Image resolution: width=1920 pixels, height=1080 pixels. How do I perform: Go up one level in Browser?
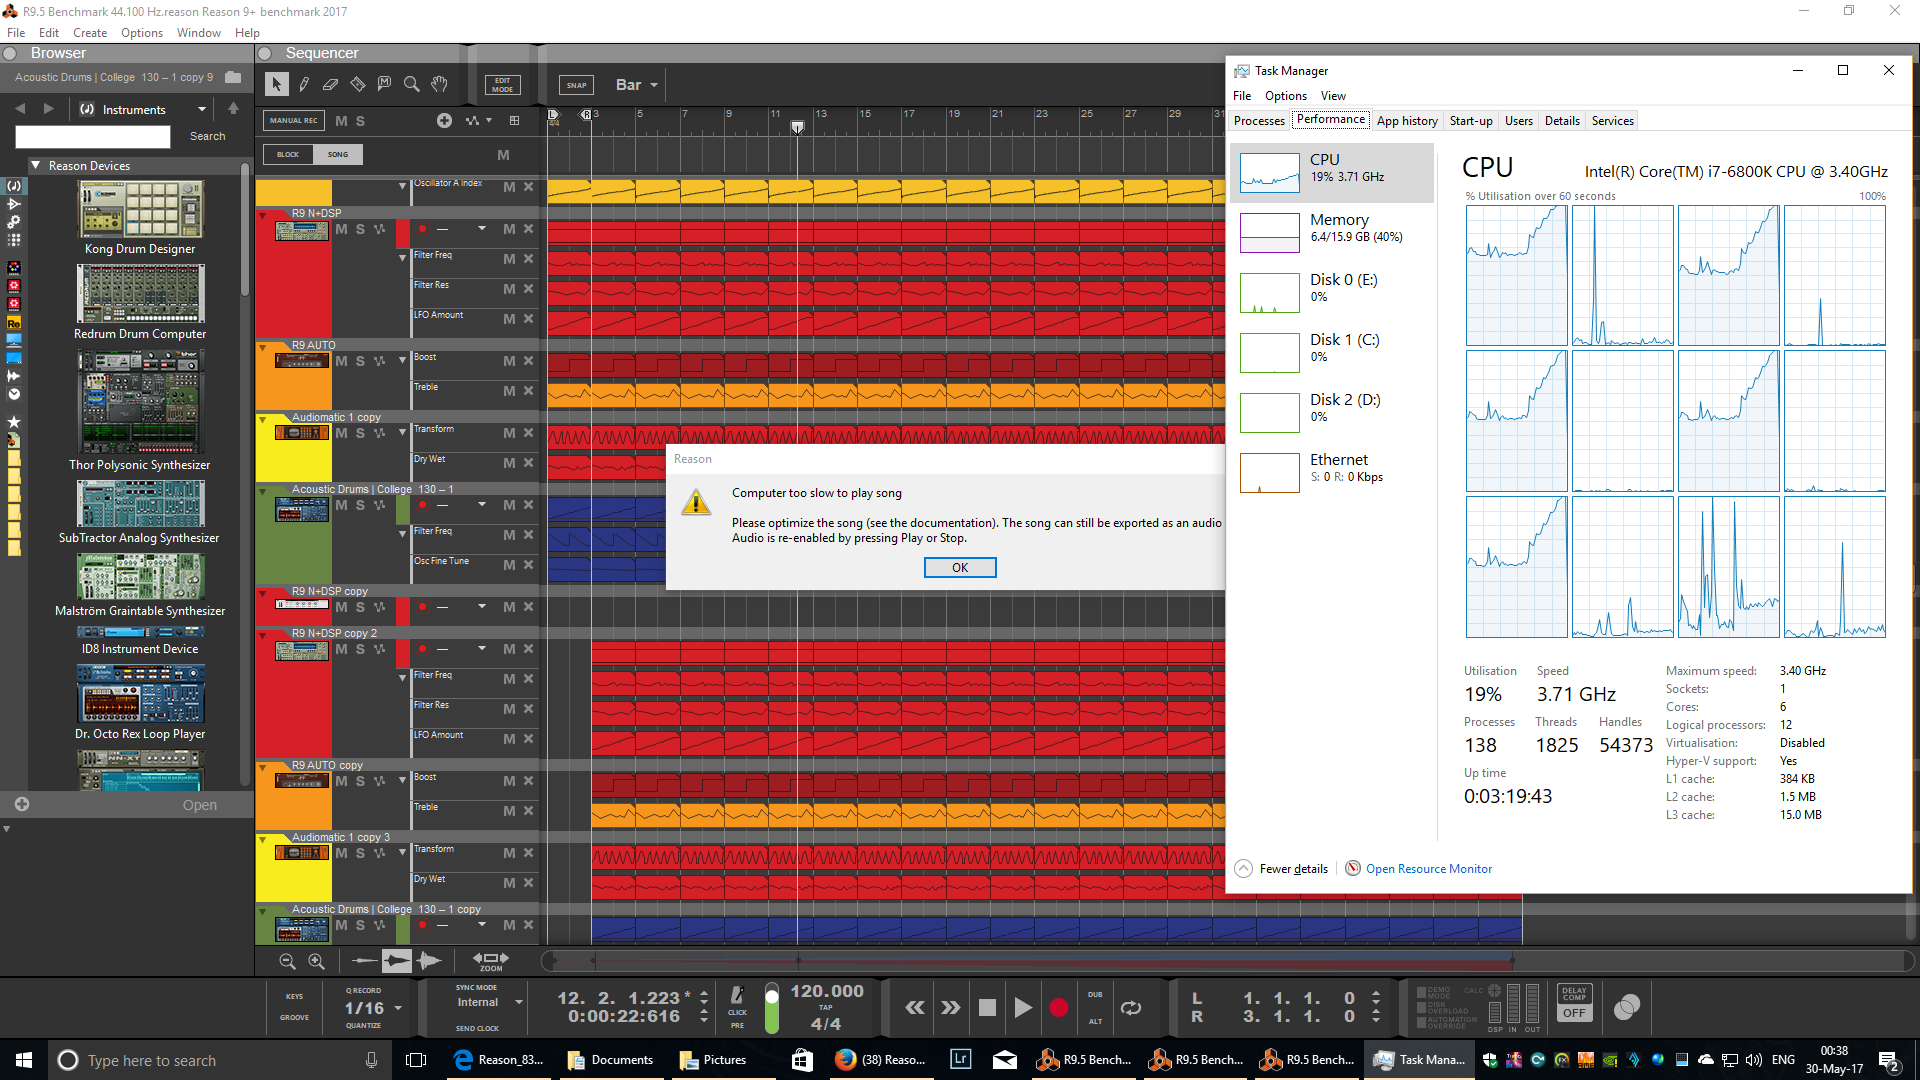tap(233, 108)
